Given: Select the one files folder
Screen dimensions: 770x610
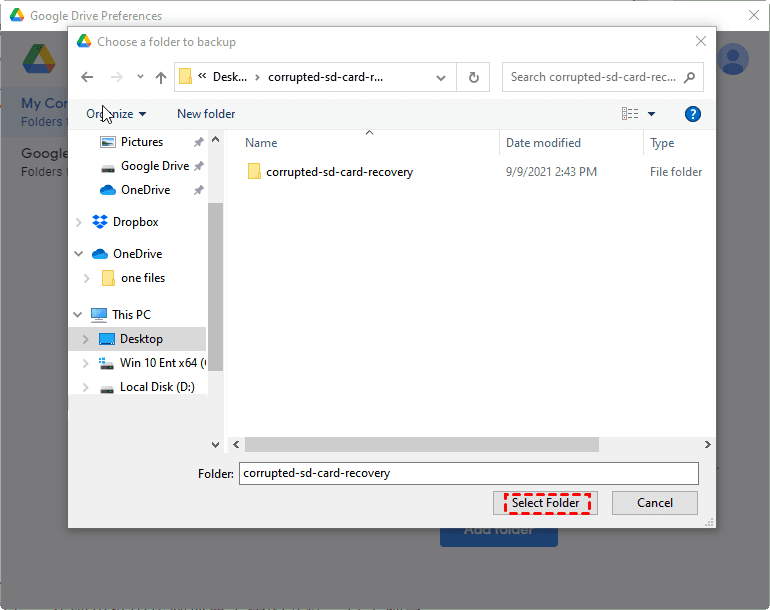Looking at the screenshot, I should [x=143, y=278].
